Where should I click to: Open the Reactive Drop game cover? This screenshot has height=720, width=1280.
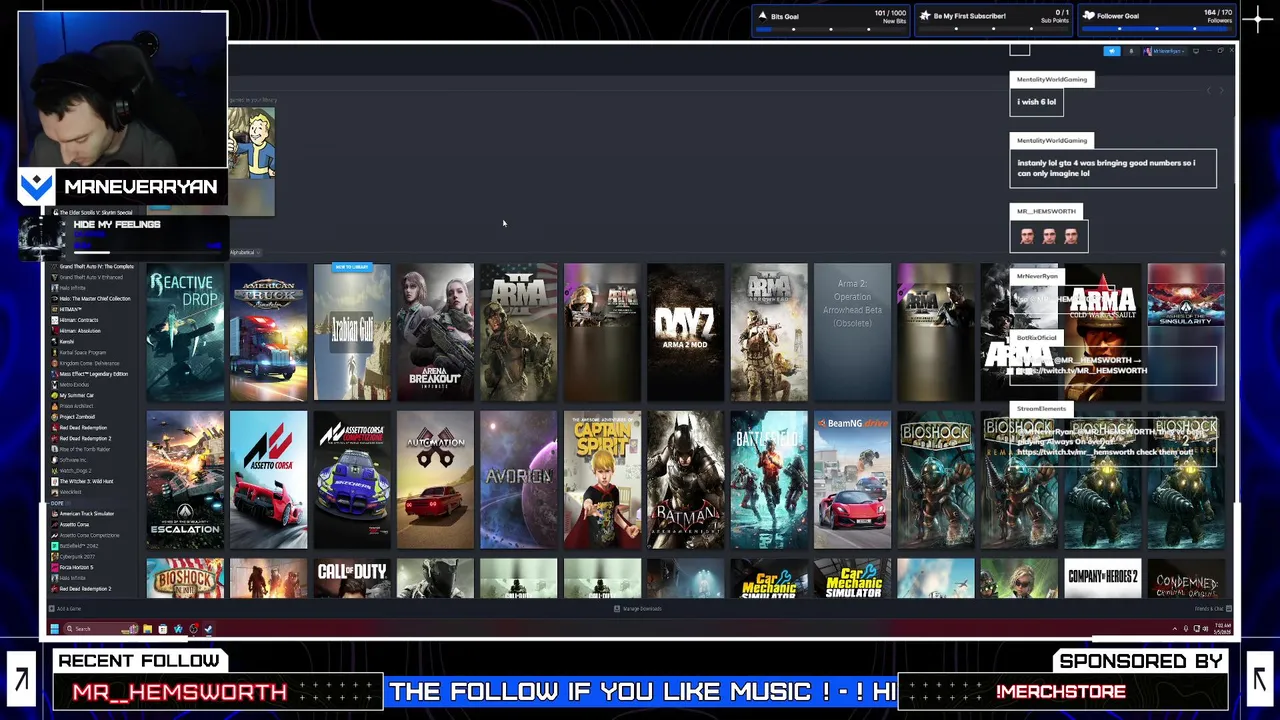(x=185, y=332)
